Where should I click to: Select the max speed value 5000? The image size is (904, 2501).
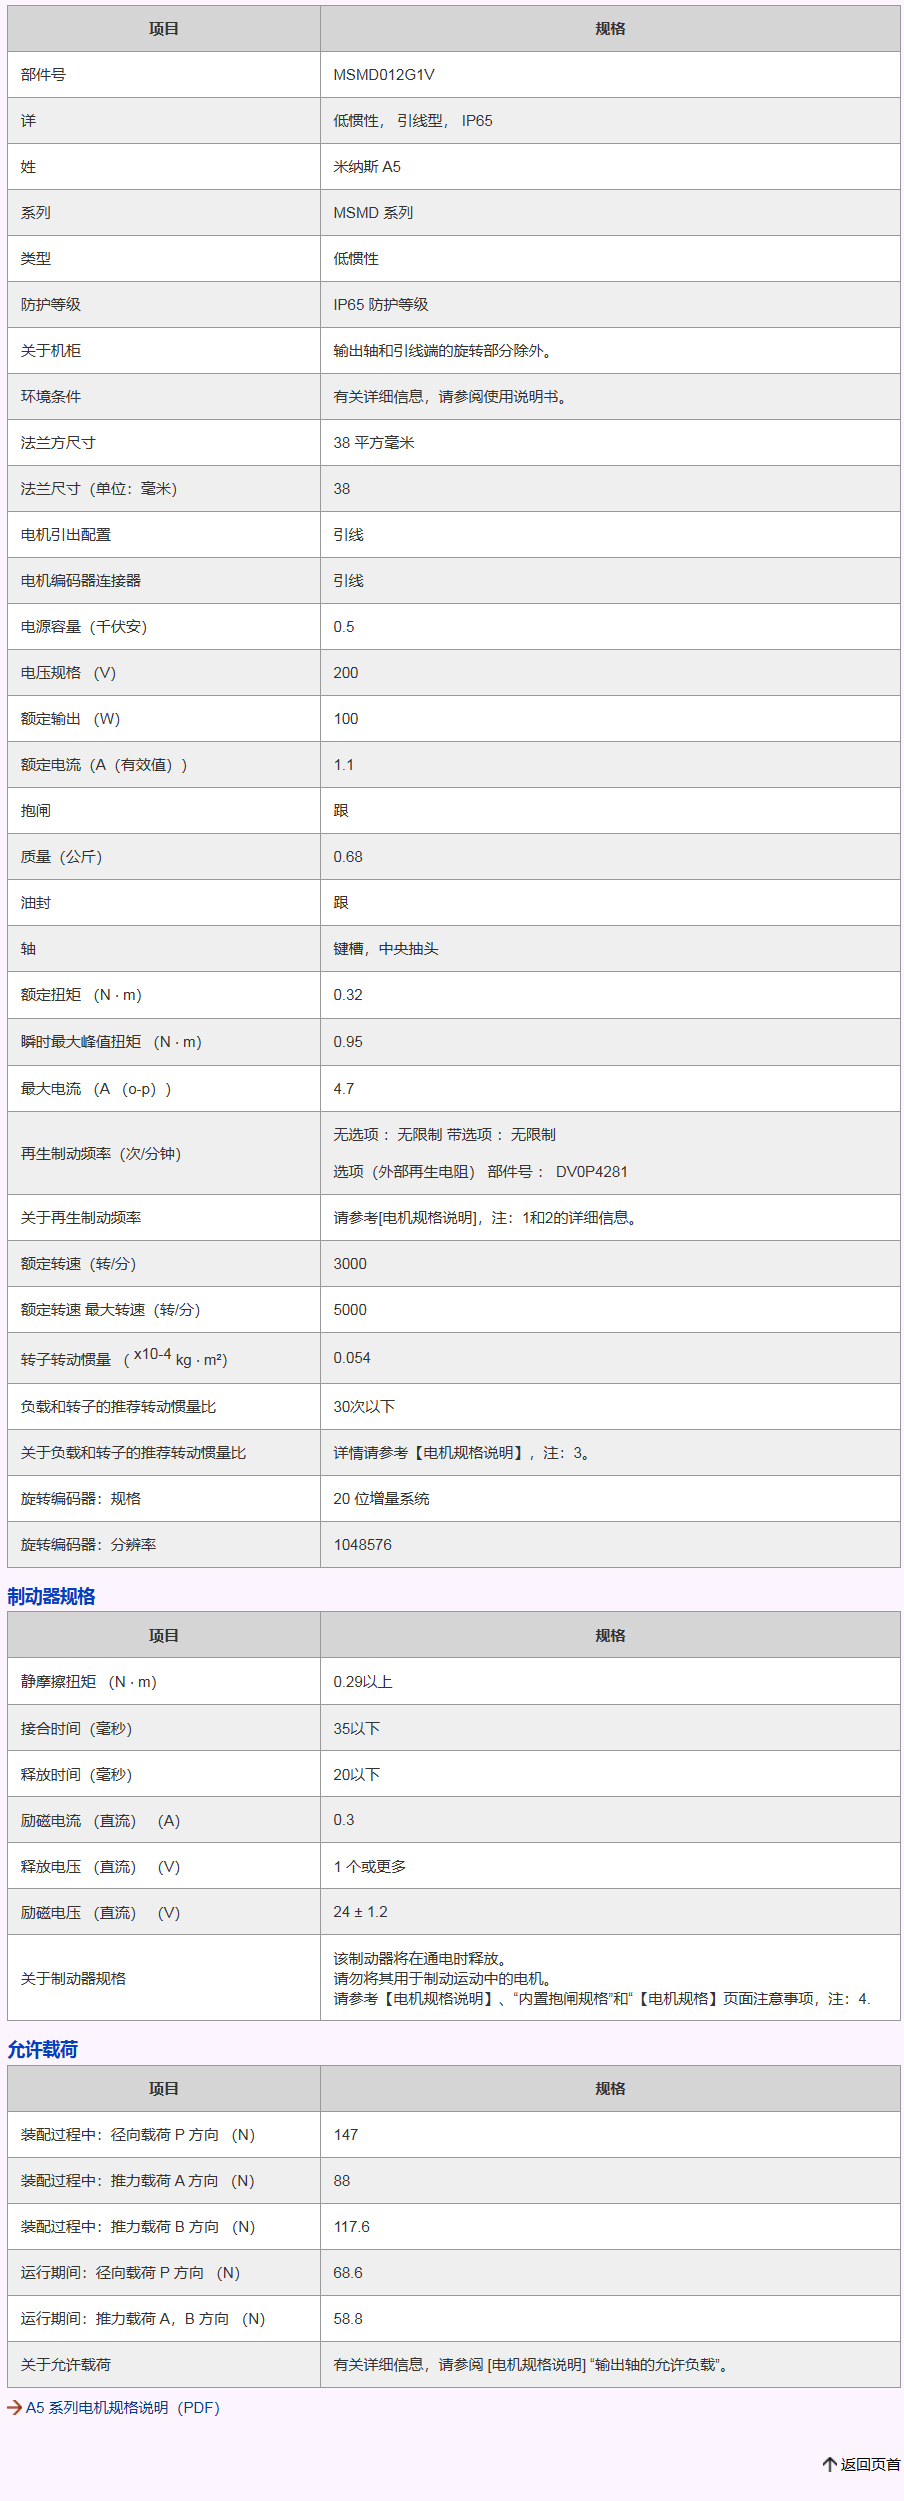tap(350, 1310)
